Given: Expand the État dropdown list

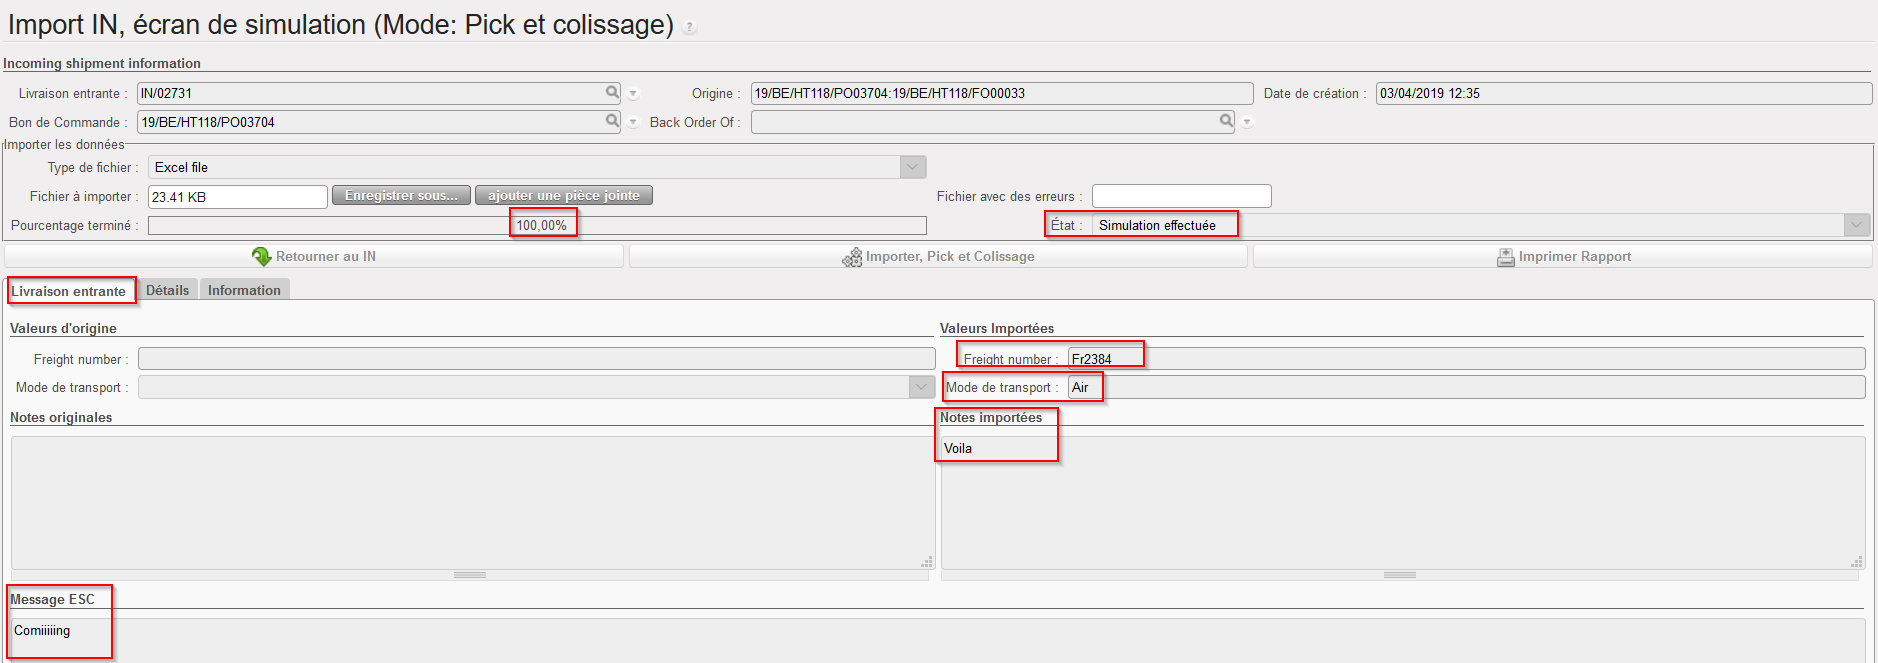Looking at the screenshot, I should pyautogui.click(x=1856, y=225).
